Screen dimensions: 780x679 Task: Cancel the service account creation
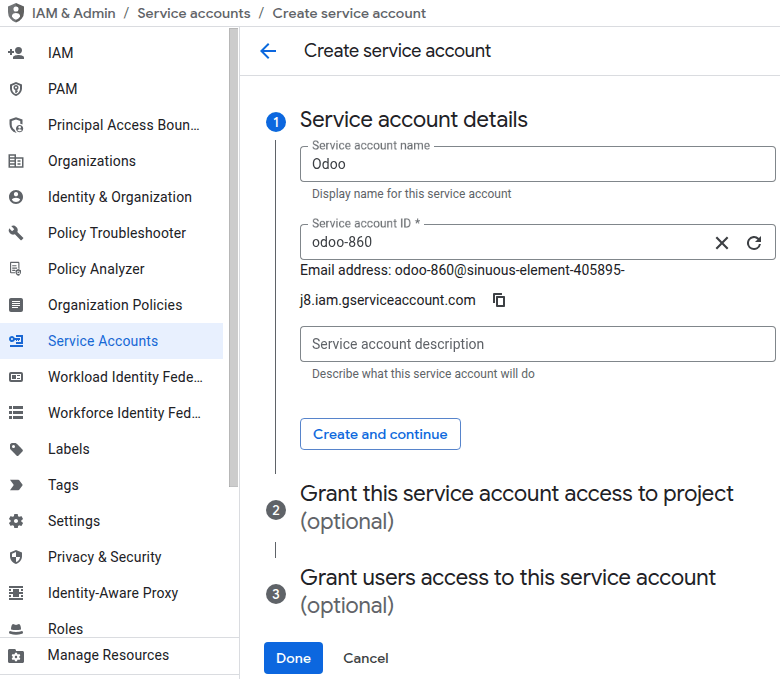[366, 658]
